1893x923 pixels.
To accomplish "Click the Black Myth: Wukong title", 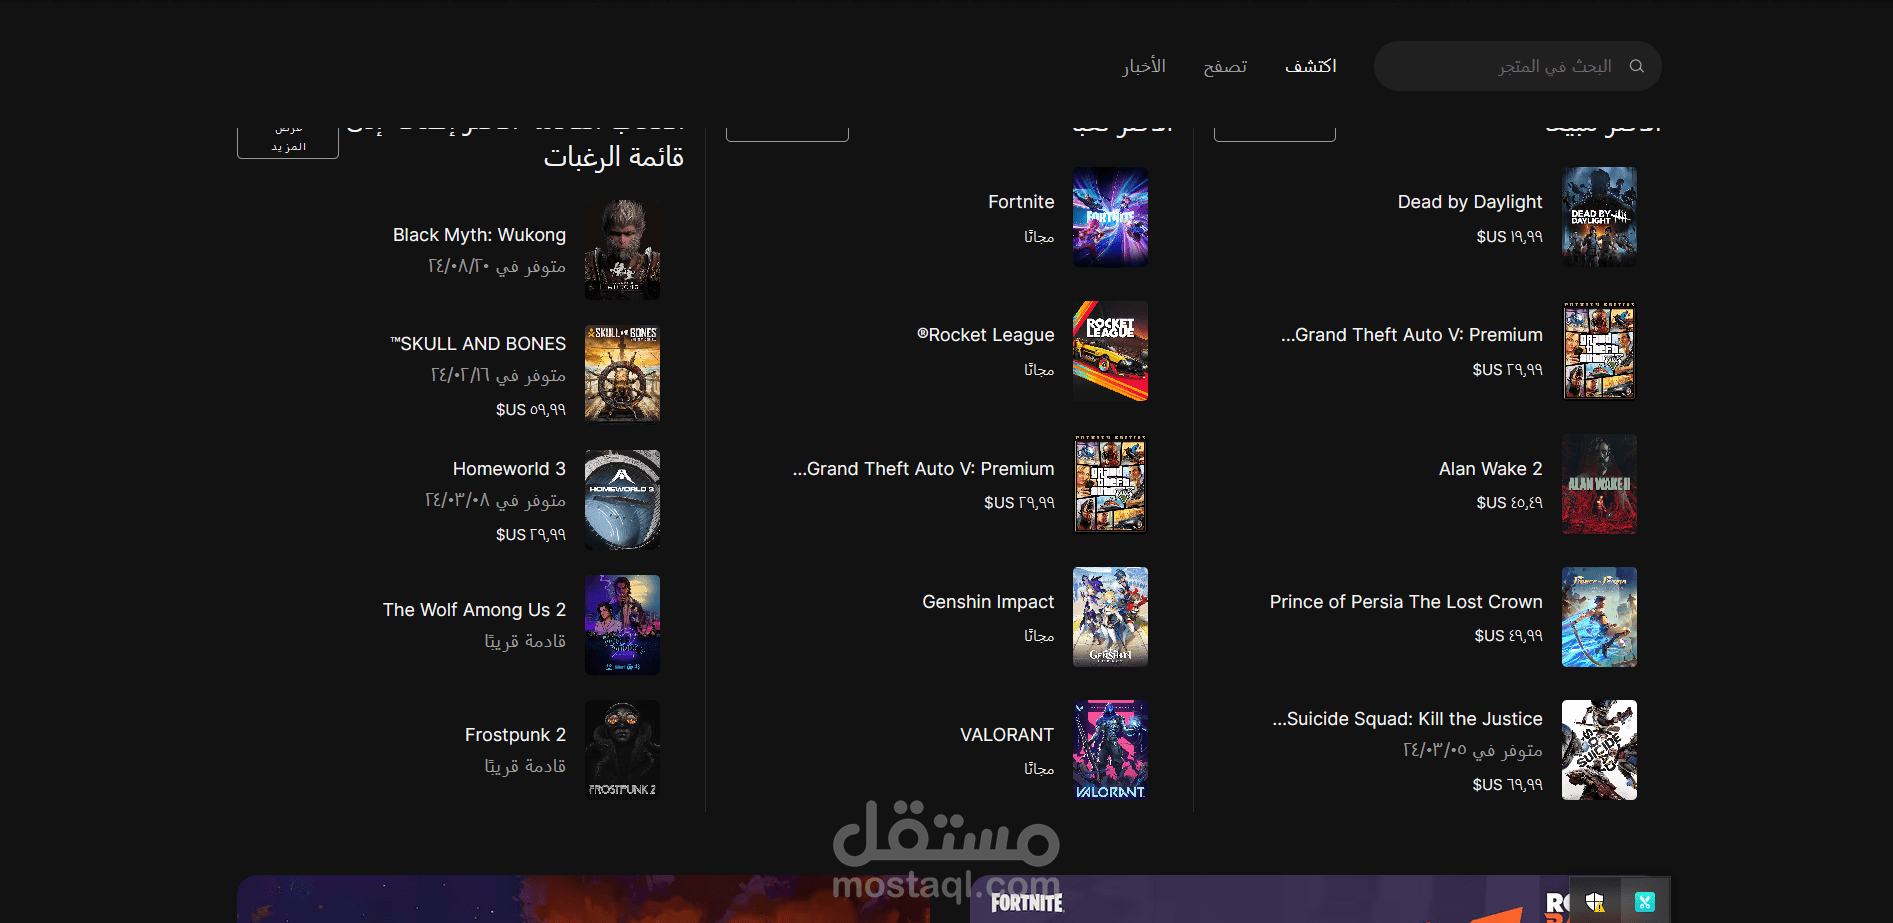I will click(479, 235).
